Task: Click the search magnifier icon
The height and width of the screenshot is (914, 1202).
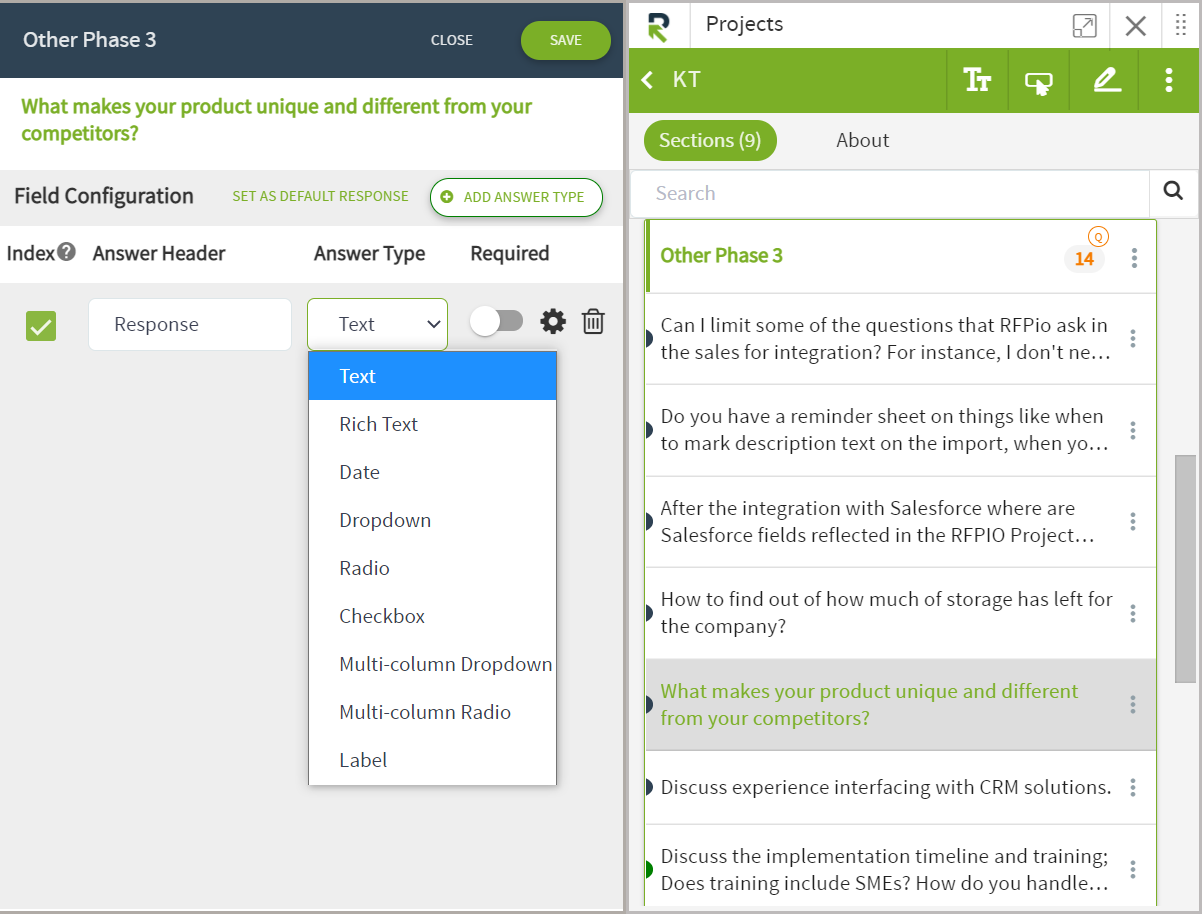Action: click(x=1174, y=193)
